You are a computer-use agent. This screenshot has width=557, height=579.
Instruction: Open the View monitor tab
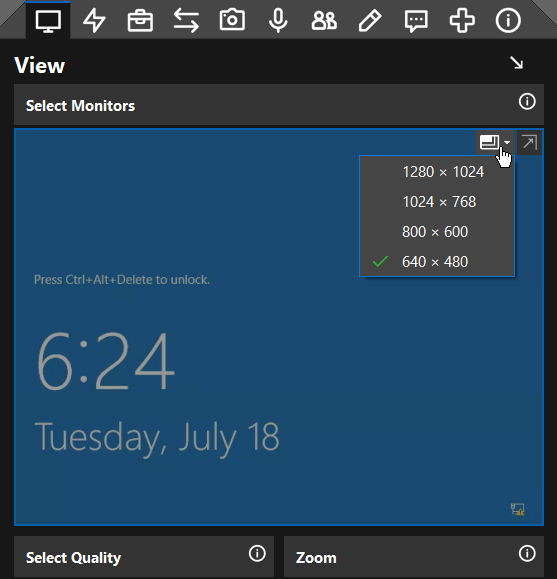point(48,20)
